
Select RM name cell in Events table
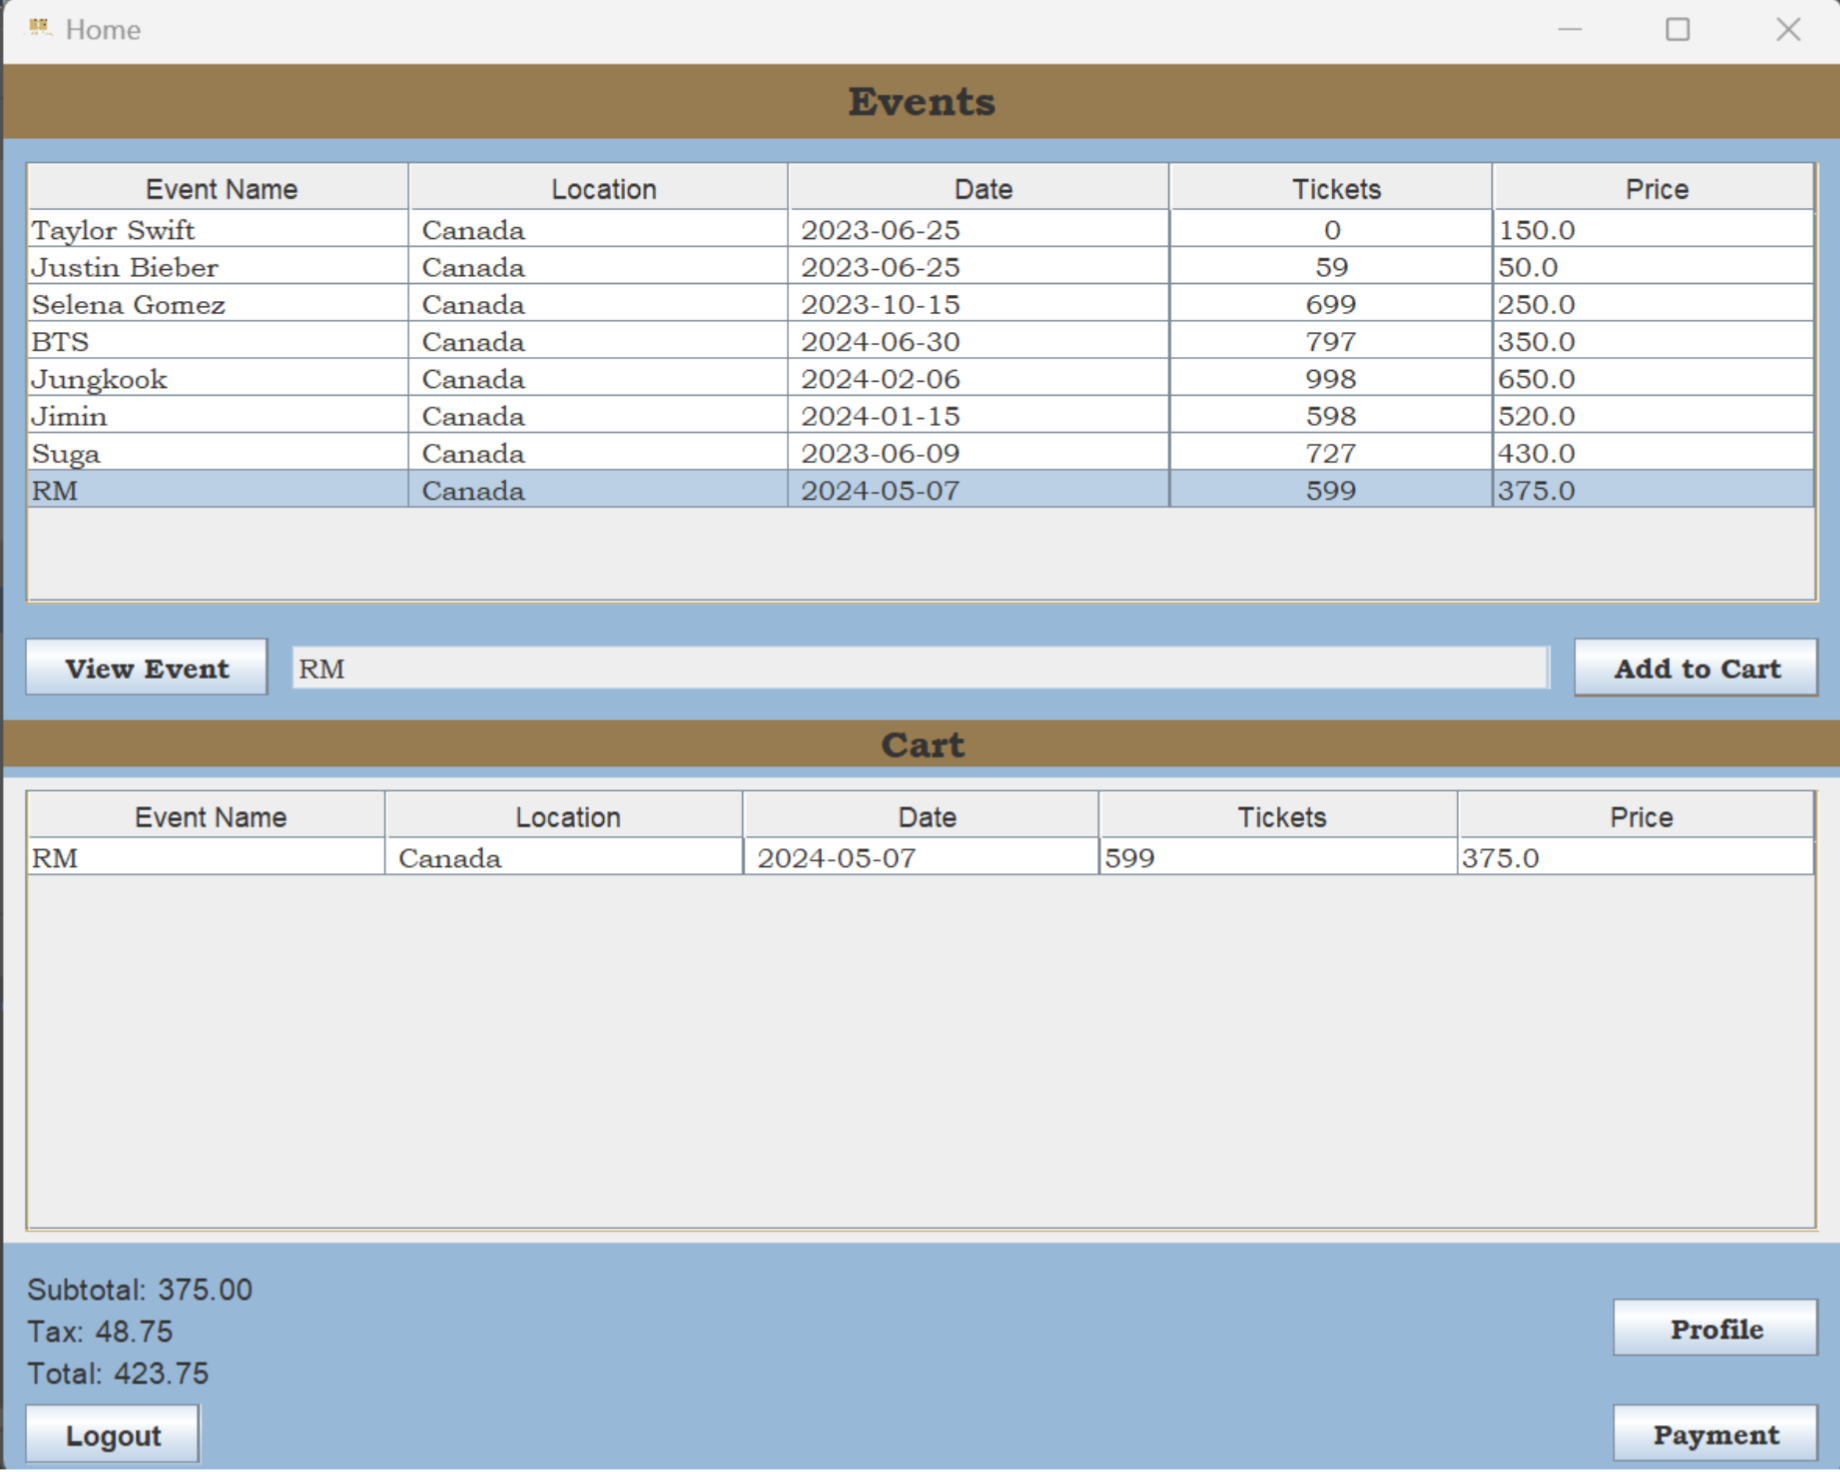point(219,490)
